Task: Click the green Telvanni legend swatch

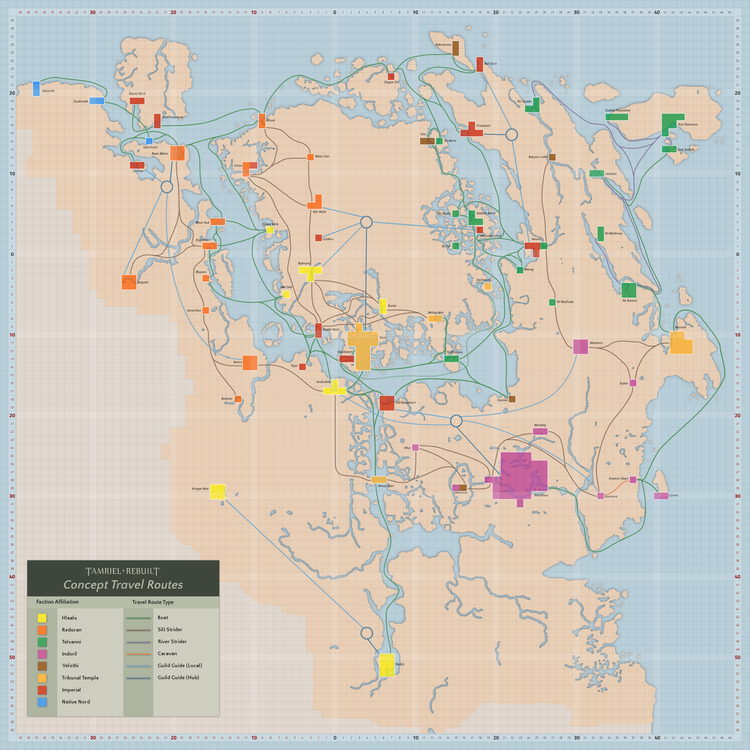Action: pyautogui.click(x=42, y=642)
